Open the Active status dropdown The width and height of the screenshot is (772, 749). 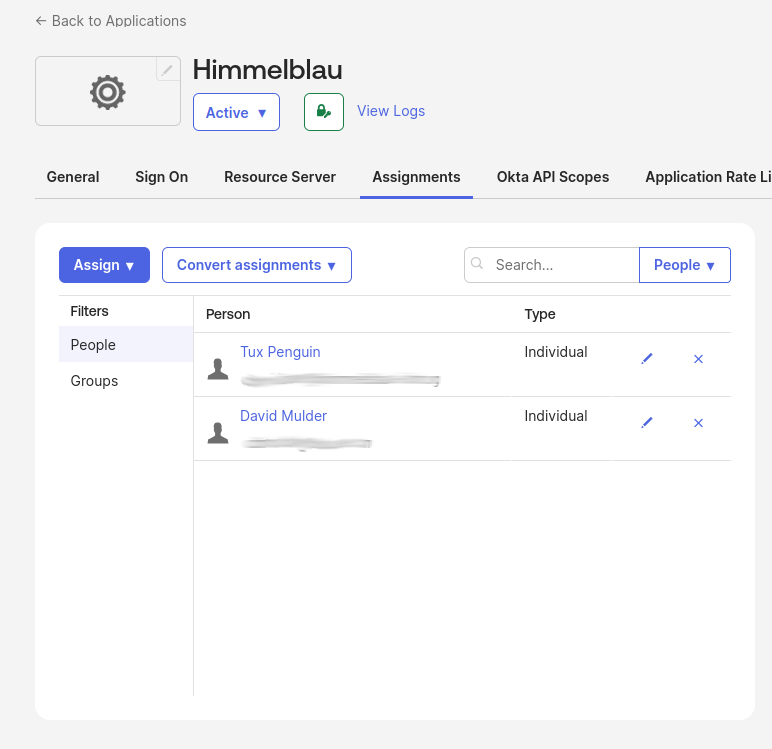[x=236, y=112]
